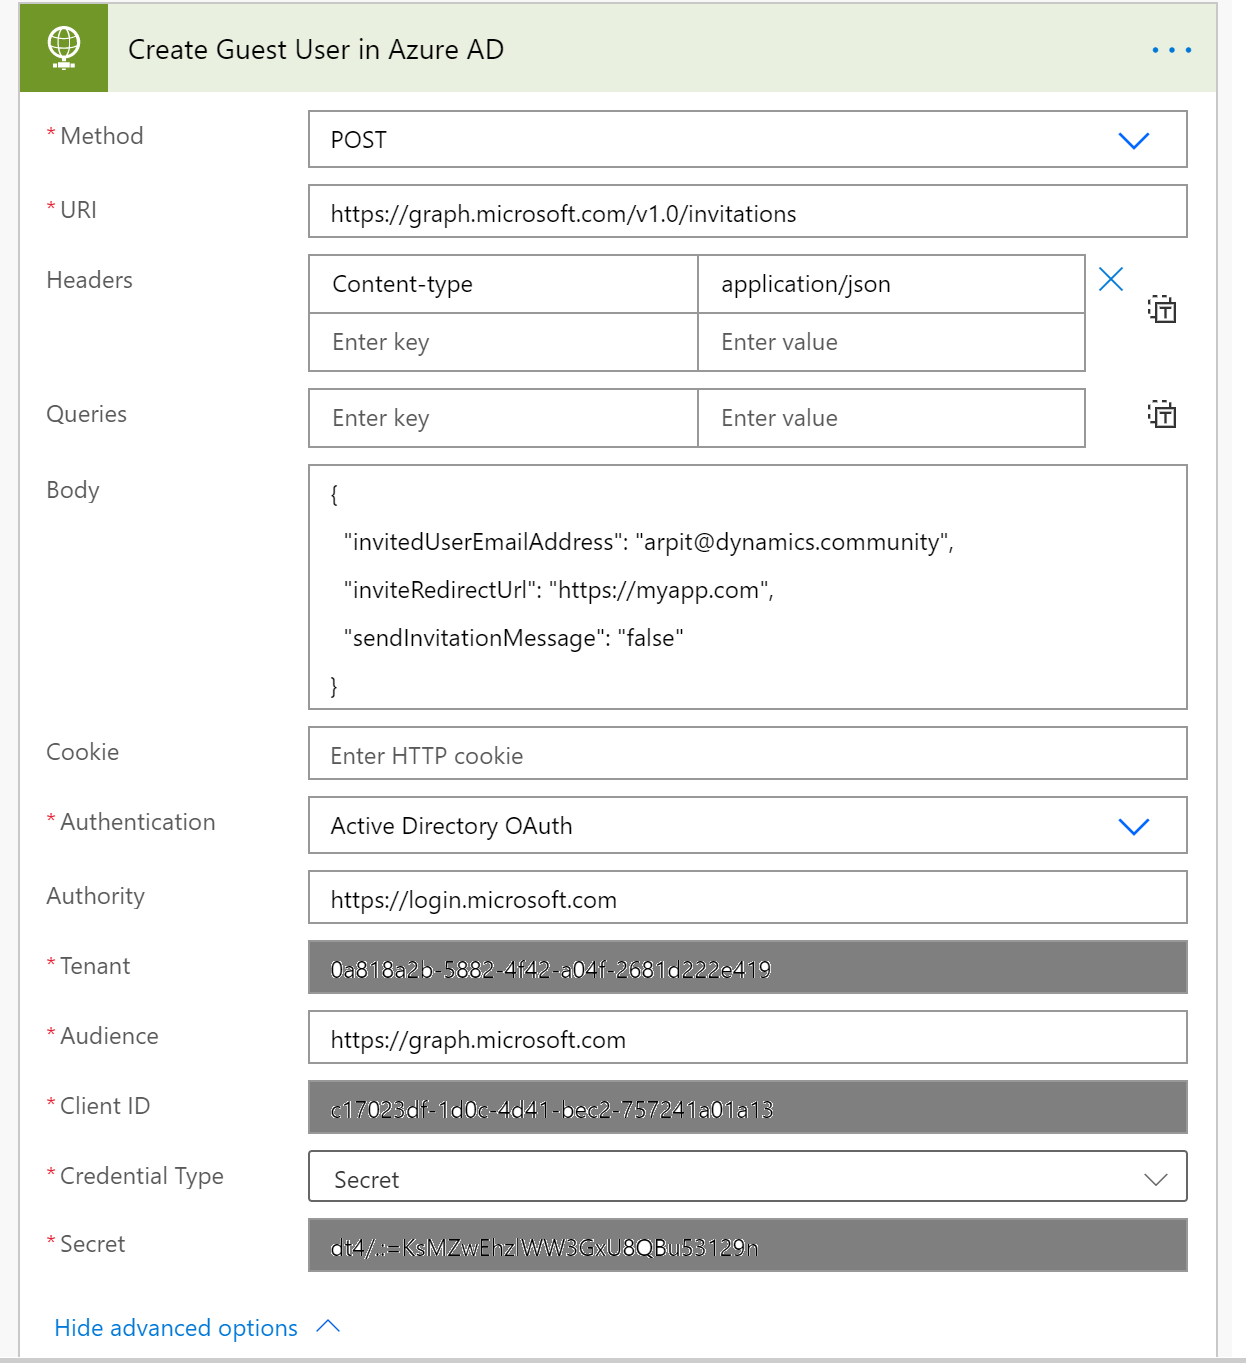Click the masked Secret value field
Screen dimensions: 1246x1363
(x=747, y=1245)
